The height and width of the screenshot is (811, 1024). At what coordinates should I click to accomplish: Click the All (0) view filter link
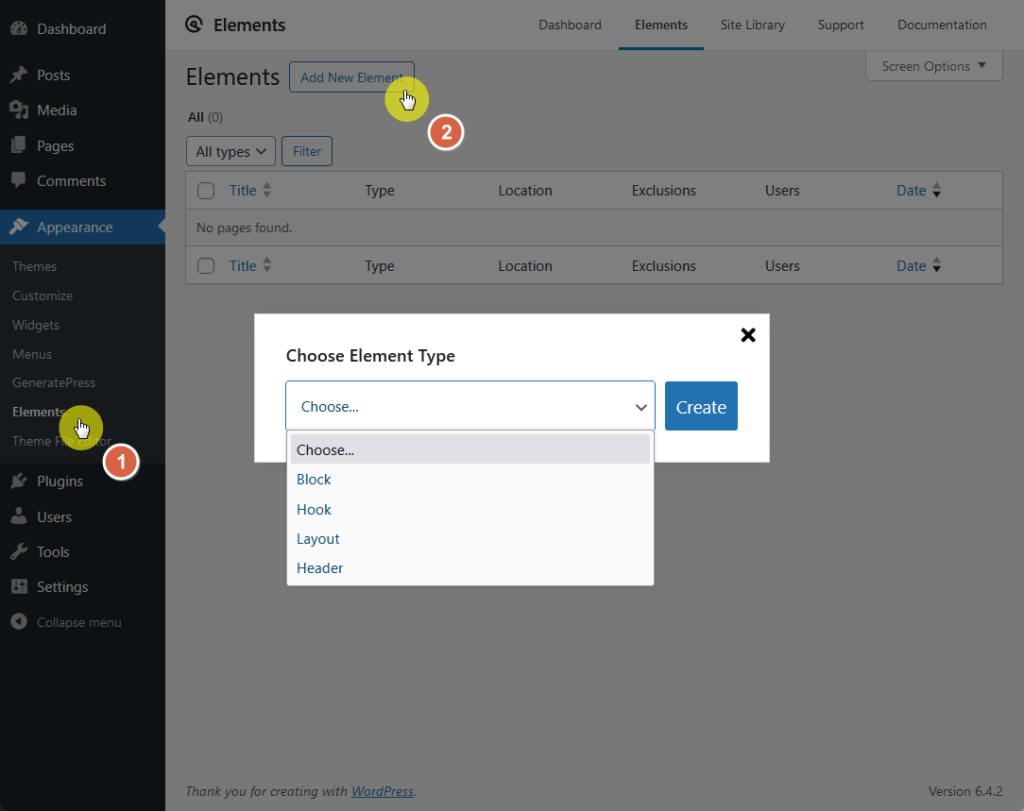click(x=205, y=118)
